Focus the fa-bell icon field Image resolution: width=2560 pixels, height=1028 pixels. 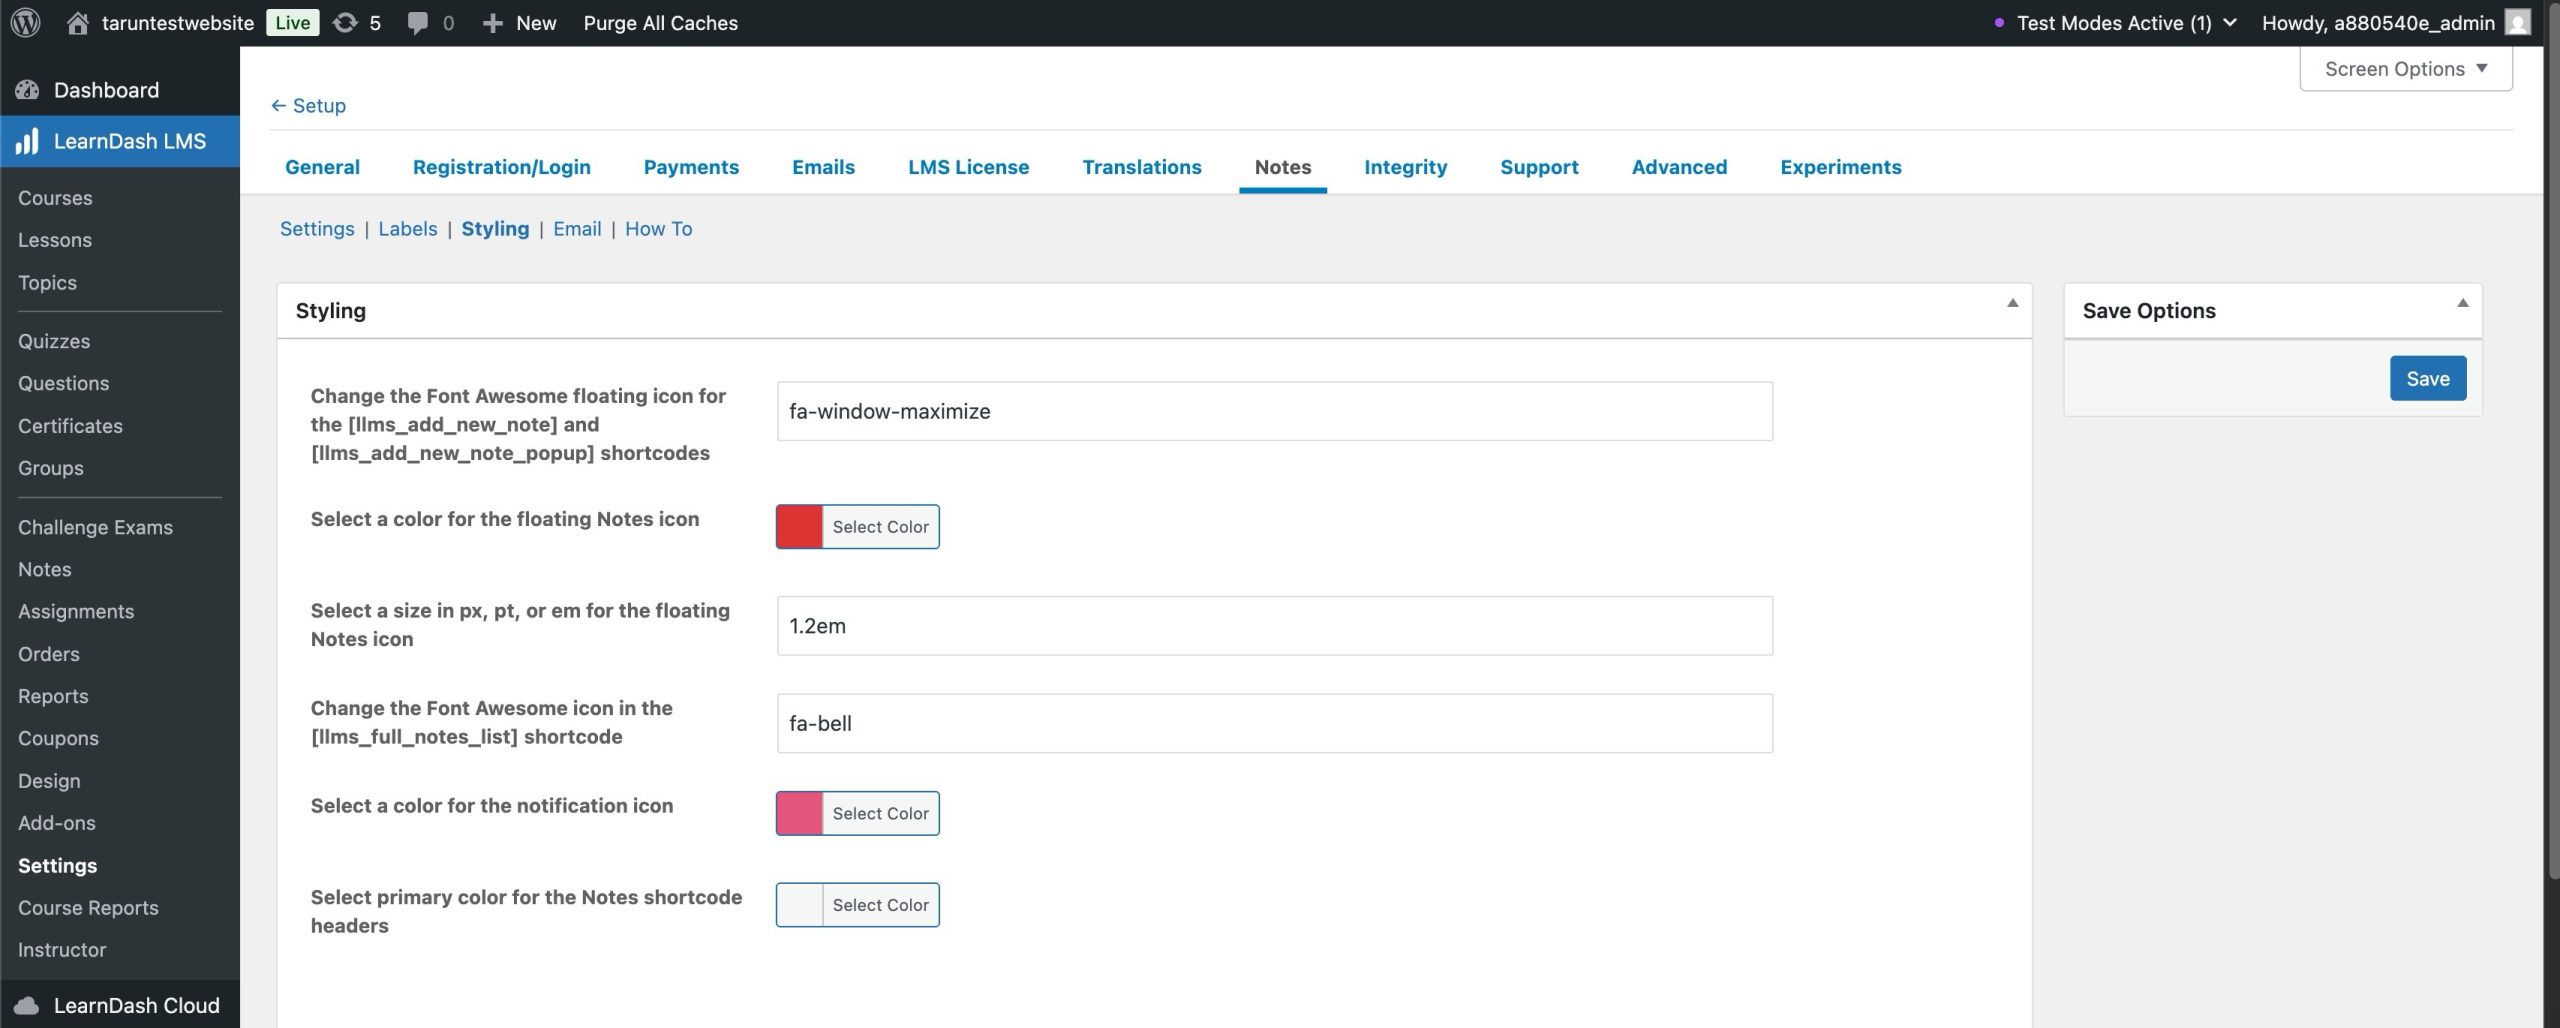[1274, 723]
